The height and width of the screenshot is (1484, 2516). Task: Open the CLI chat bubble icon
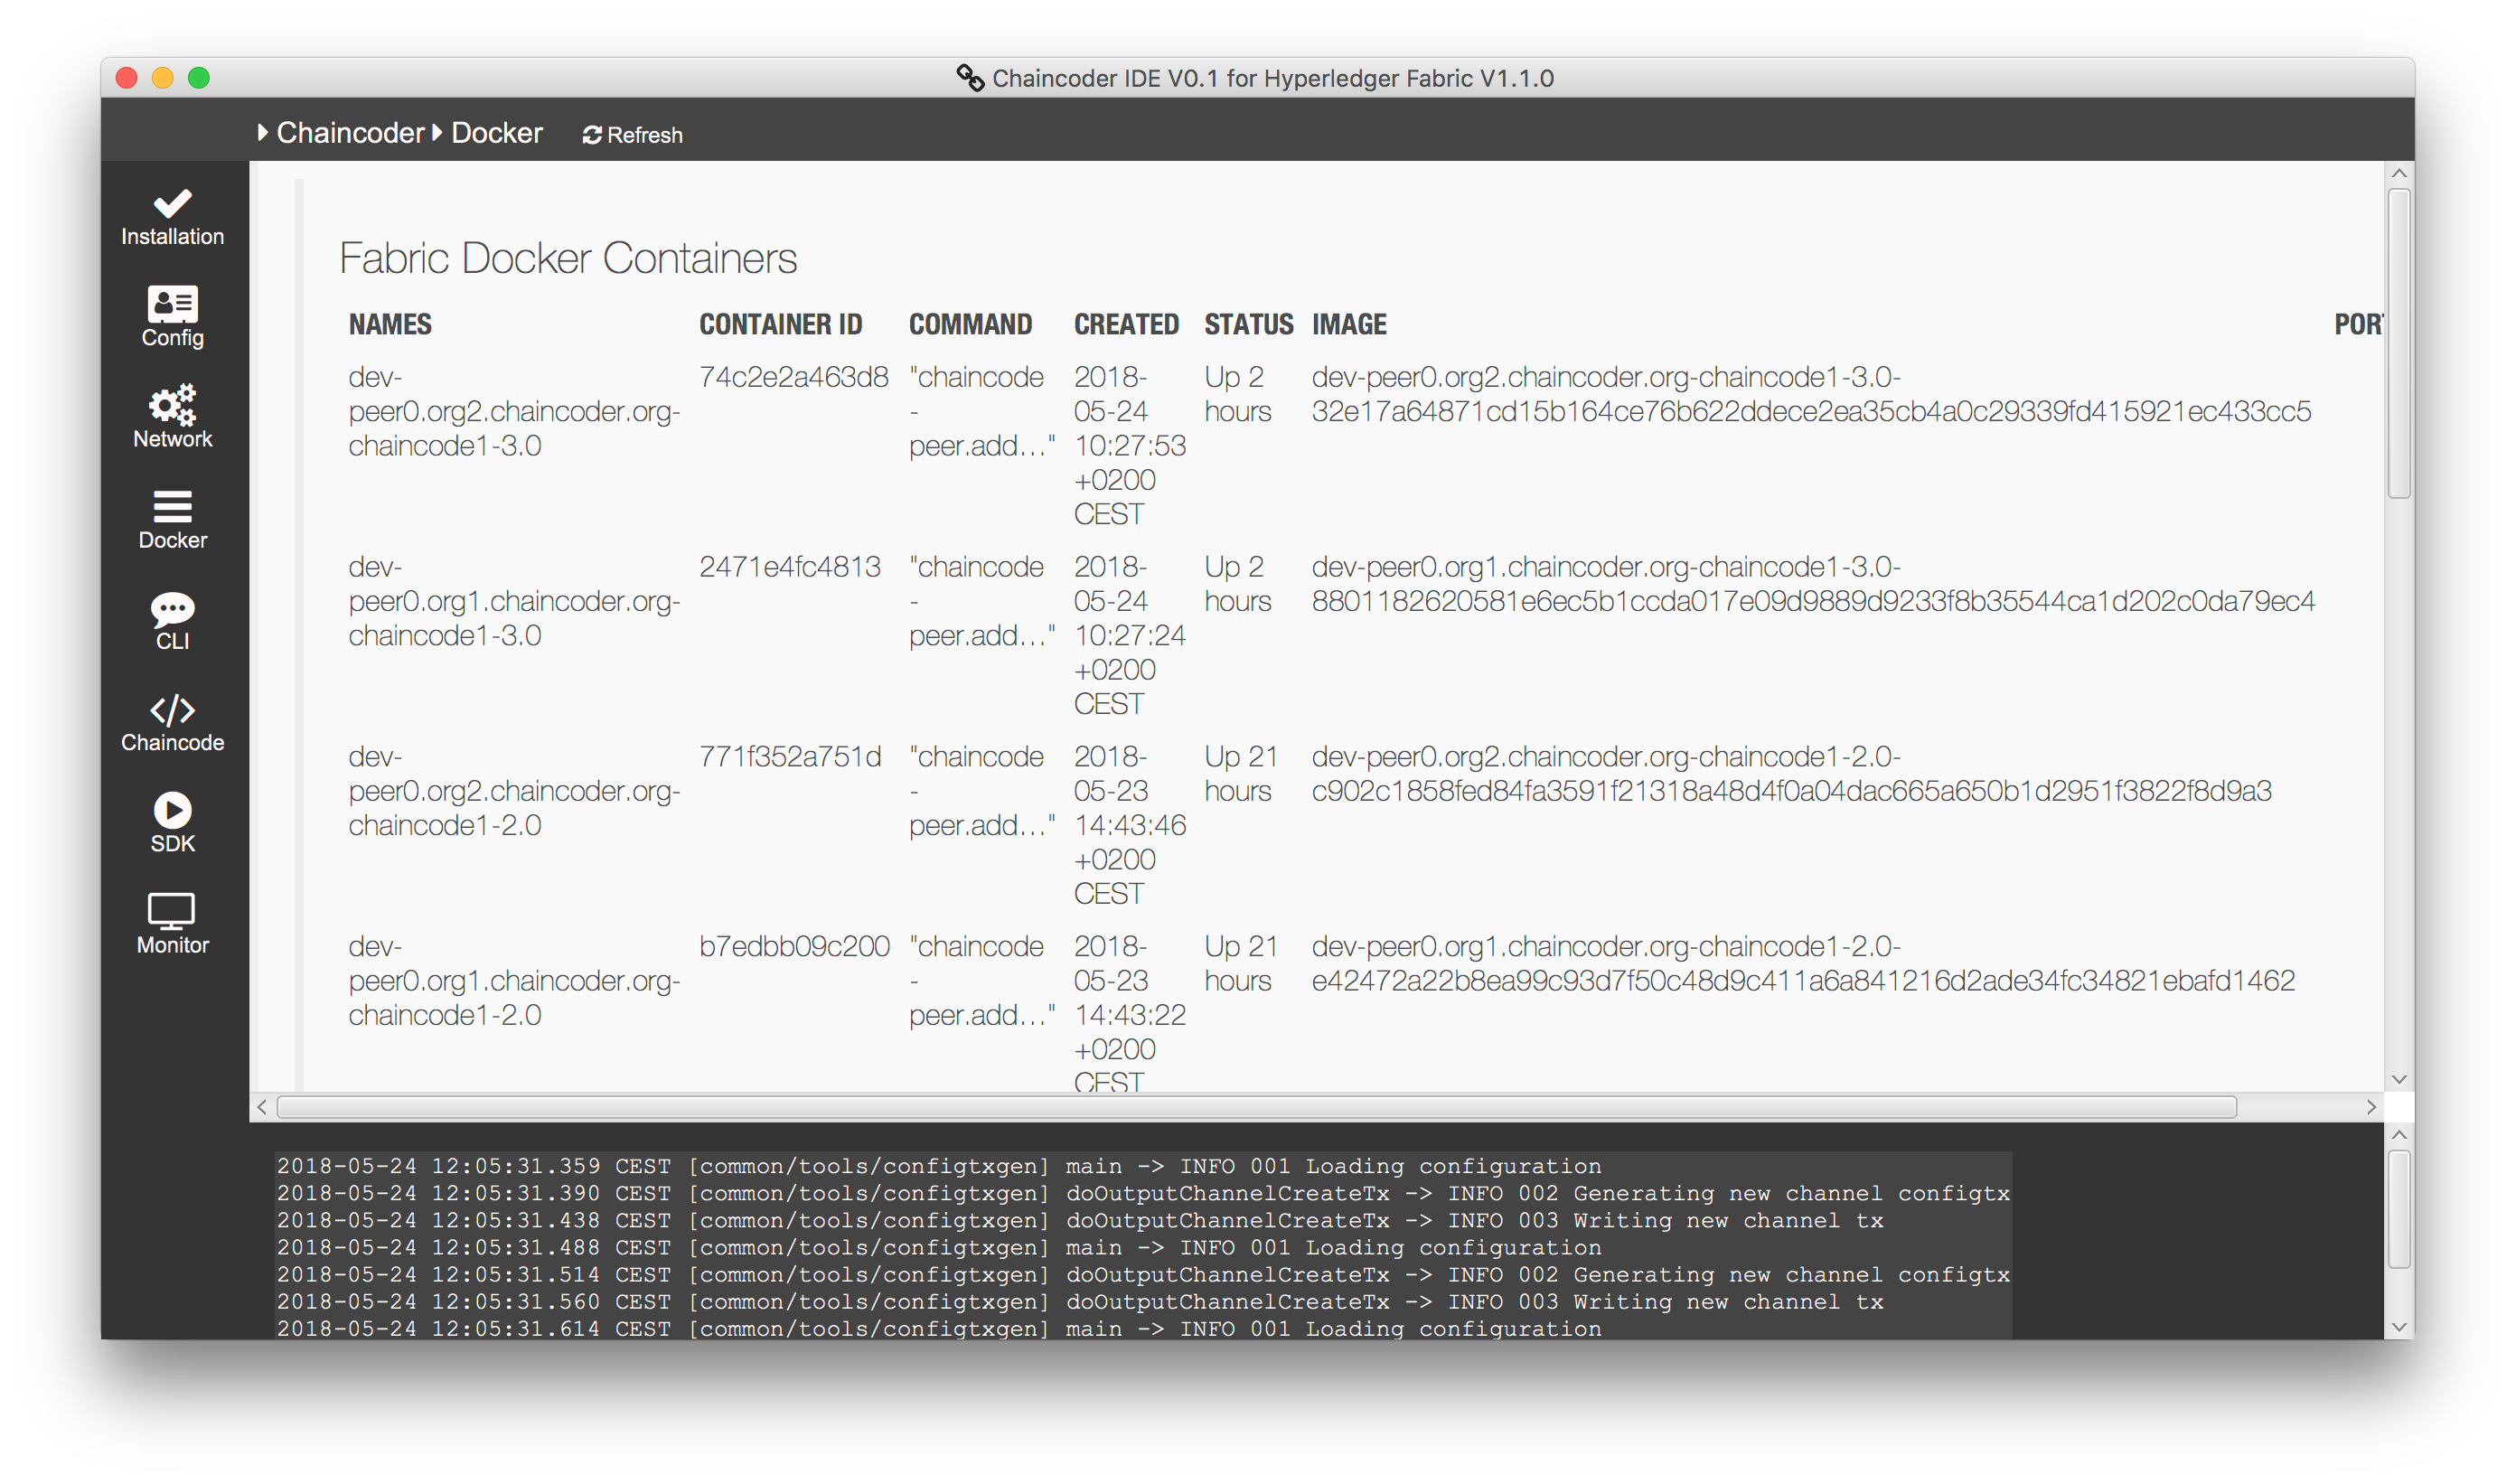point(172,620)
